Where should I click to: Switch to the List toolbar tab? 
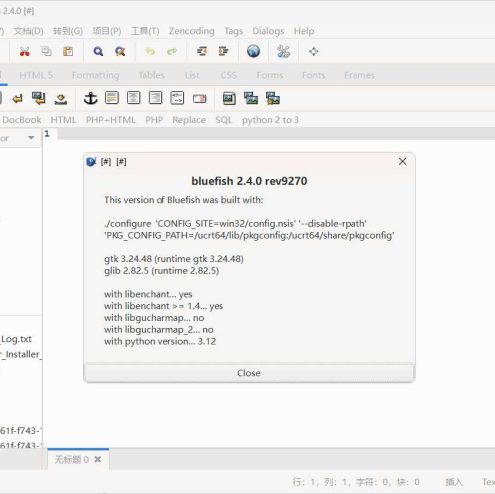point(192,75)
